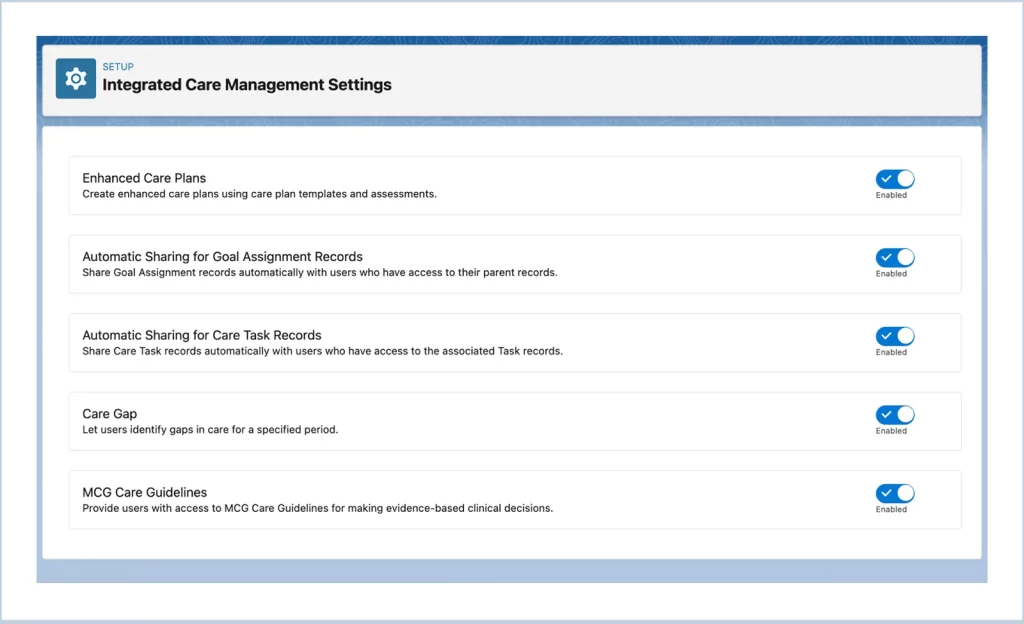
Task: Turn off the Care Gap switch
Action: [895, 414]
